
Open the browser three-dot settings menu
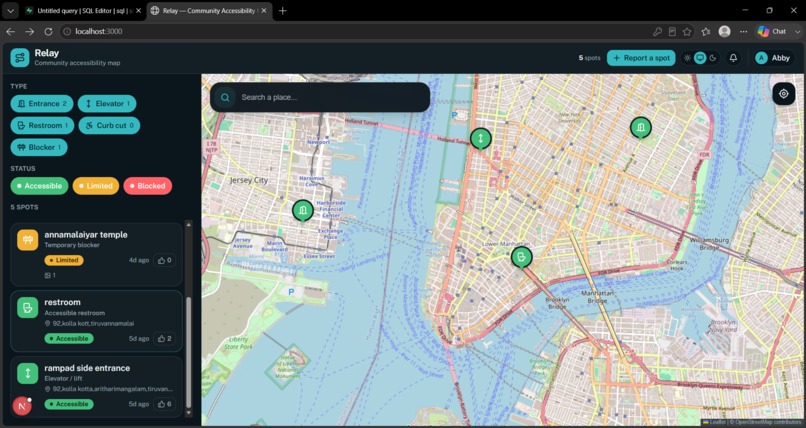click(743, 31)
